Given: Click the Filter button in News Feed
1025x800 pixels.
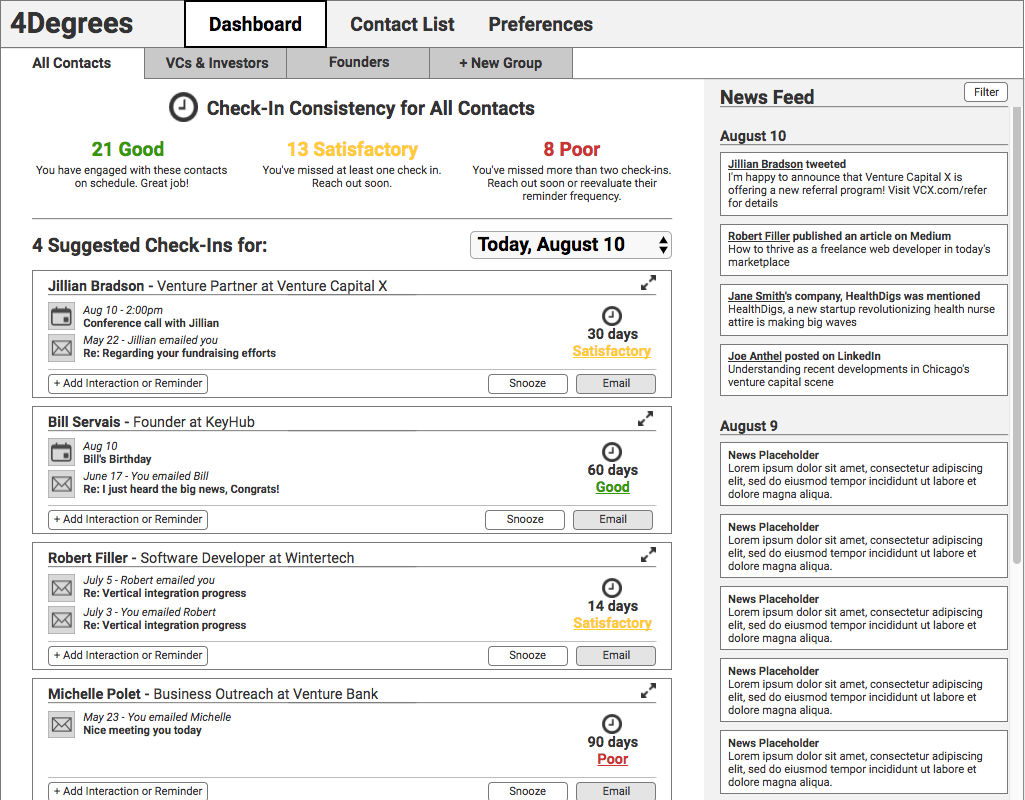Looking at the screenshot, I should (x=986, y=92).
